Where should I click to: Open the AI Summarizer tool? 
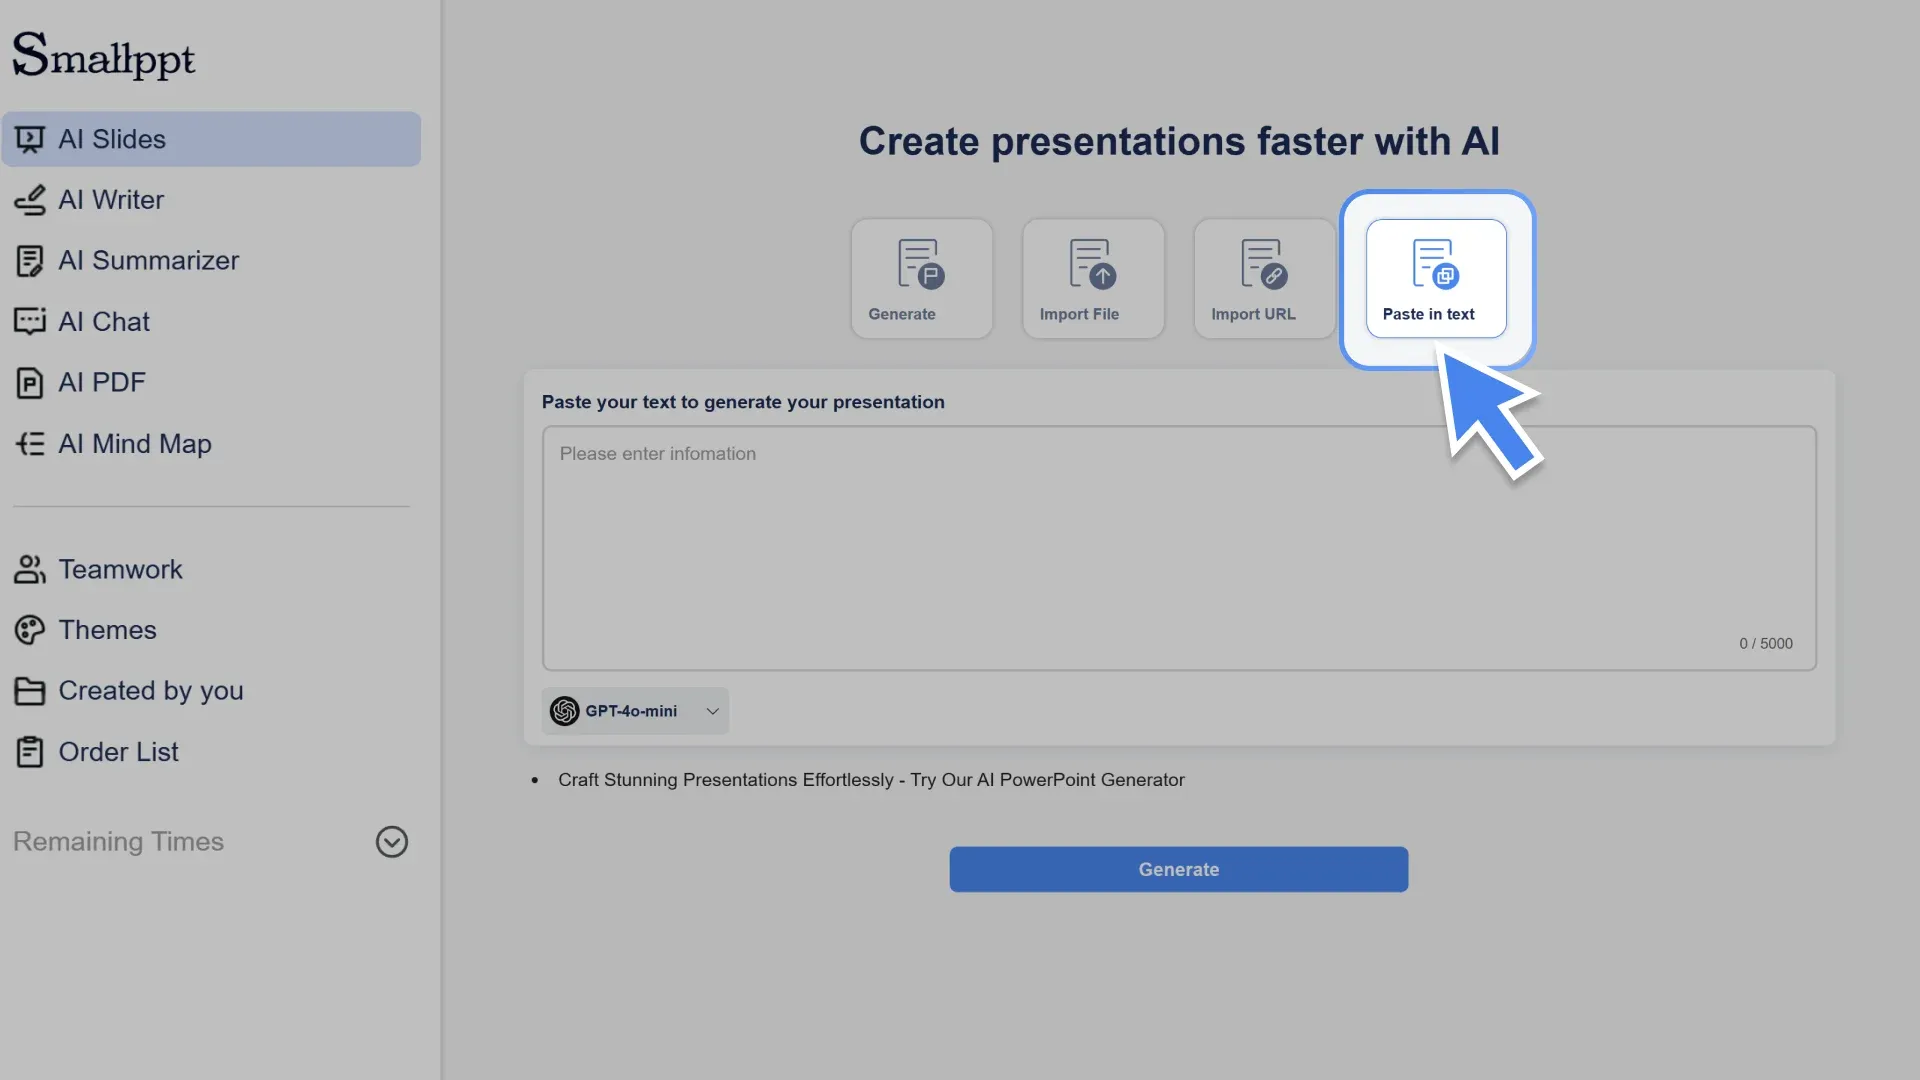coord(148,260)
